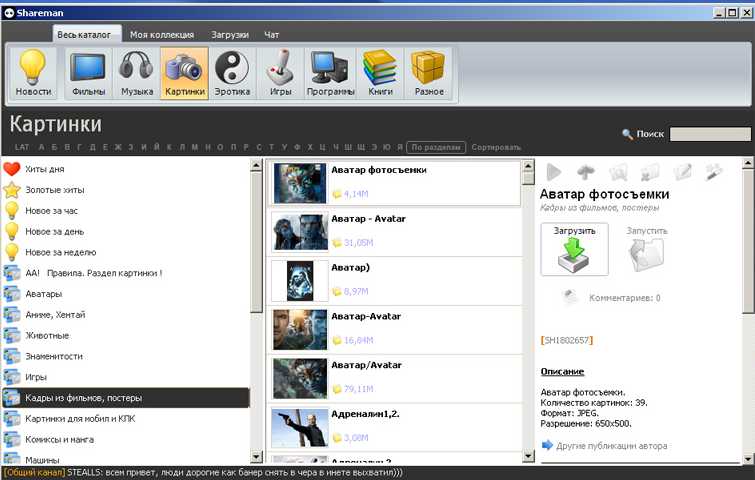The image size is (755, 480).
Task: Select Картинки для мобил и КПК section
Action: pyautogui.click(x=126, y=418)
